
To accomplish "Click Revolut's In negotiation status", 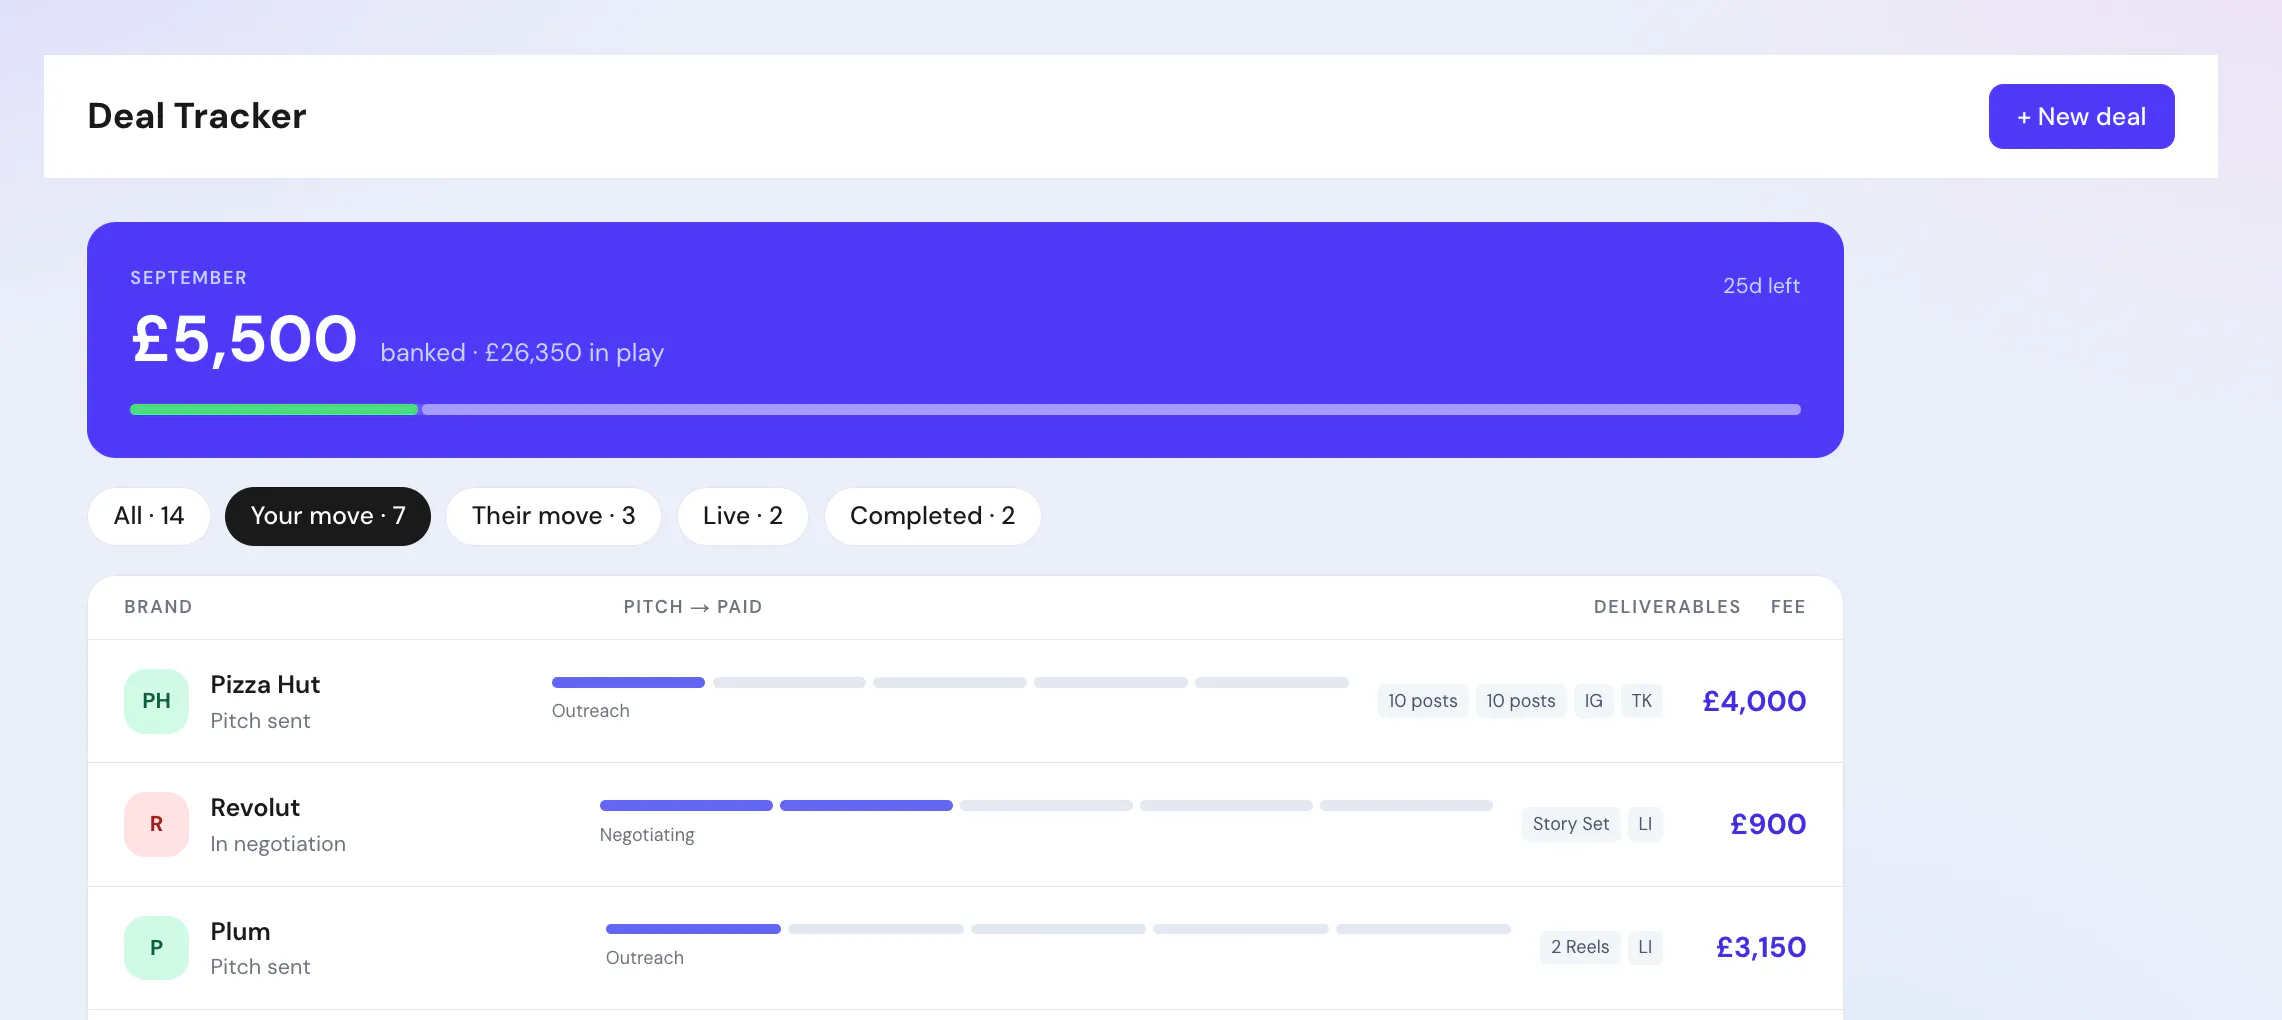I will pyautogui.click(x=278, y=844).
